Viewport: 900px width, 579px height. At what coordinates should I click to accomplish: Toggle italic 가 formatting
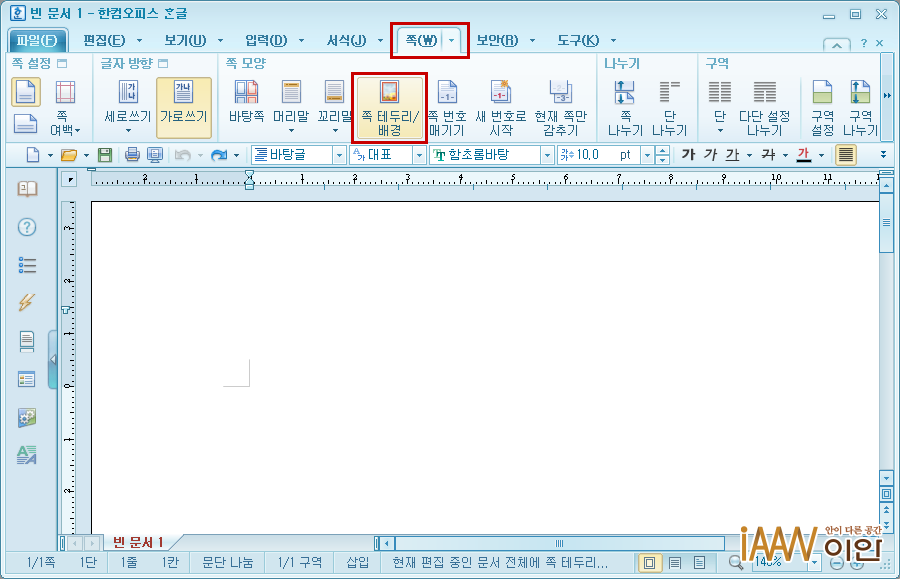click(x=711, y=154)
